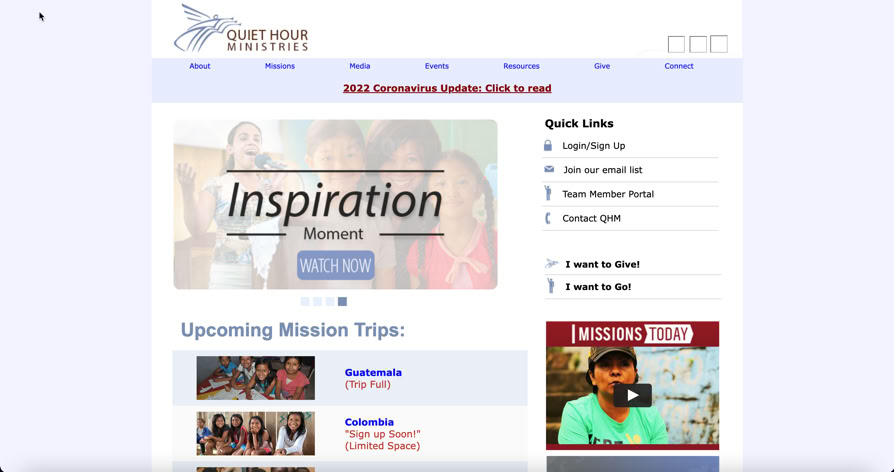Open the About menu
894x472 pixels.
[200, 66]
